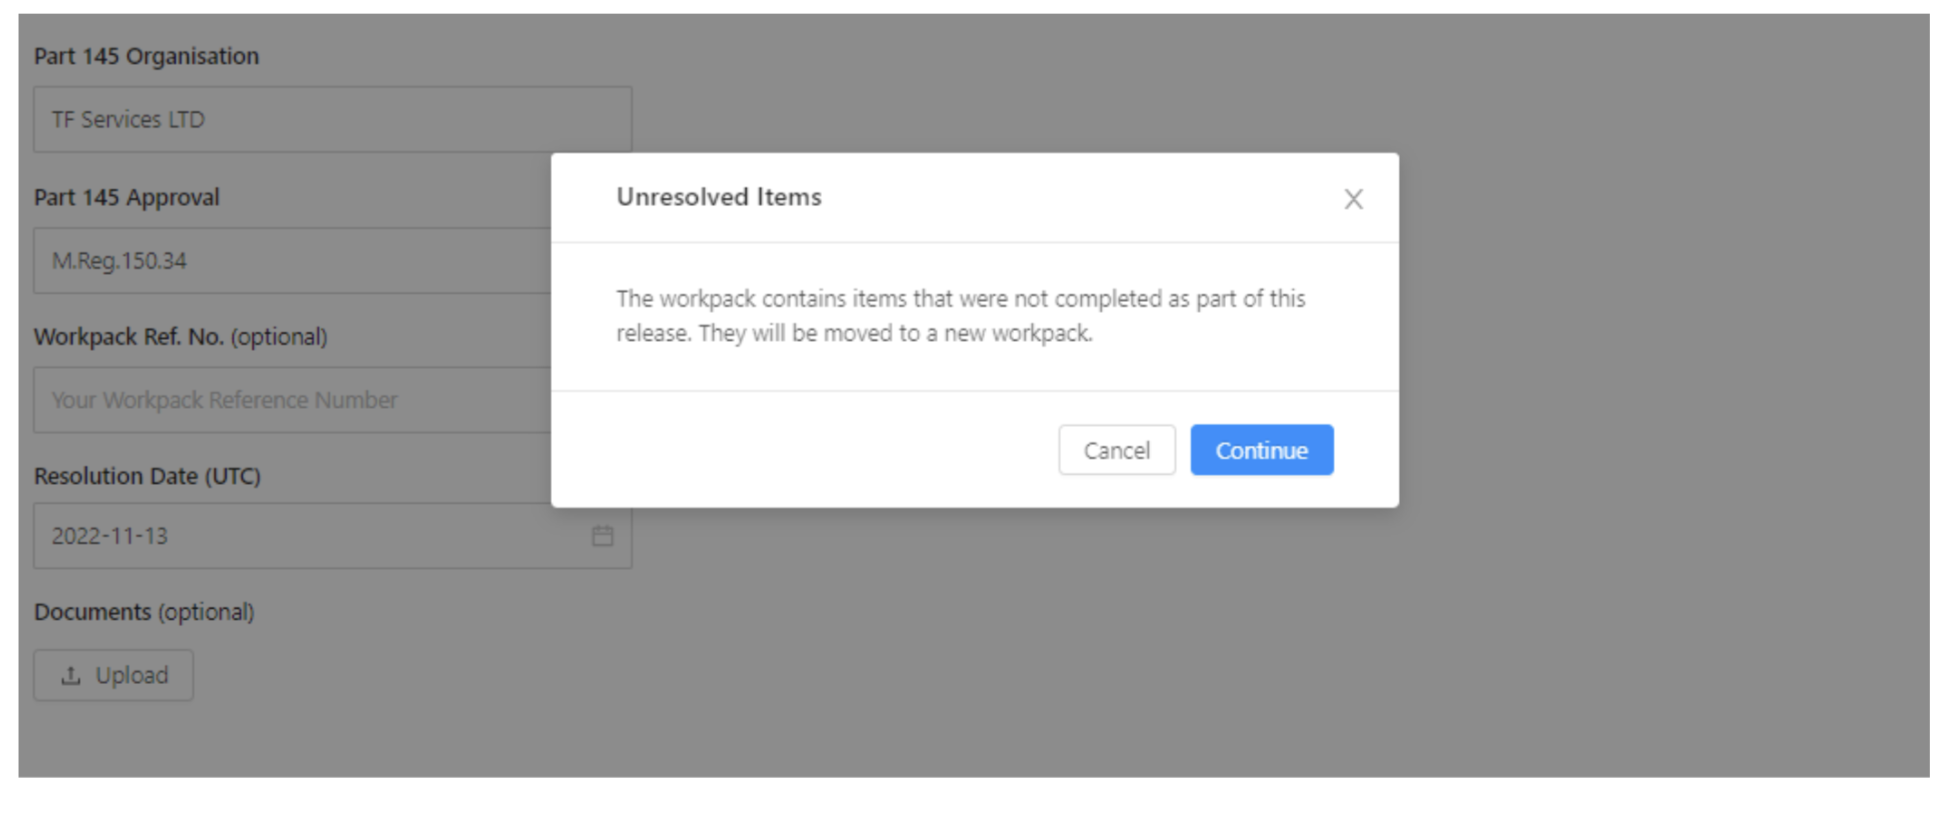
Task: Click the "Part 145 Organisation" label
Action: coord(146,56)
